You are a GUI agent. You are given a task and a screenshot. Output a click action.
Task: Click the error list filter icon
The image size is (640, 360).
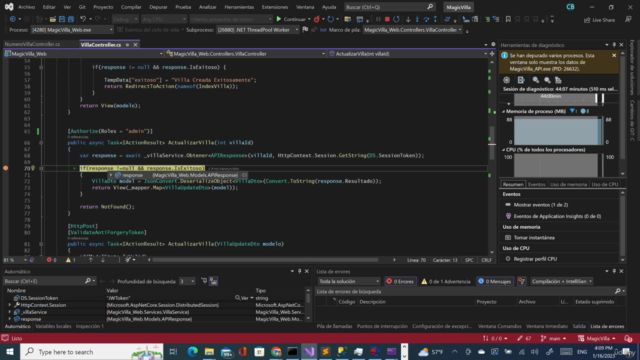tap(521, 281)
